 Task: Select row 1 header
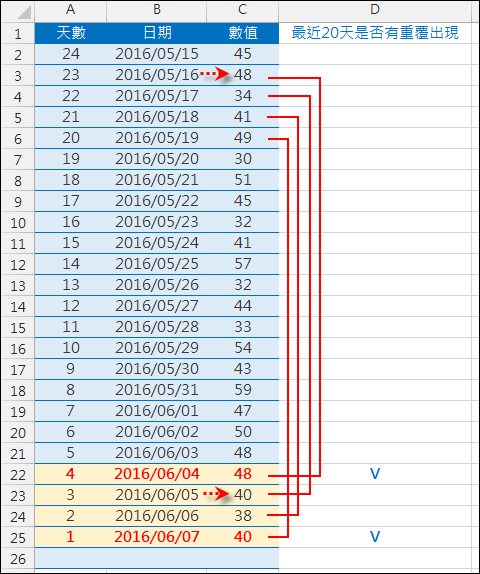tap(18, 34)
